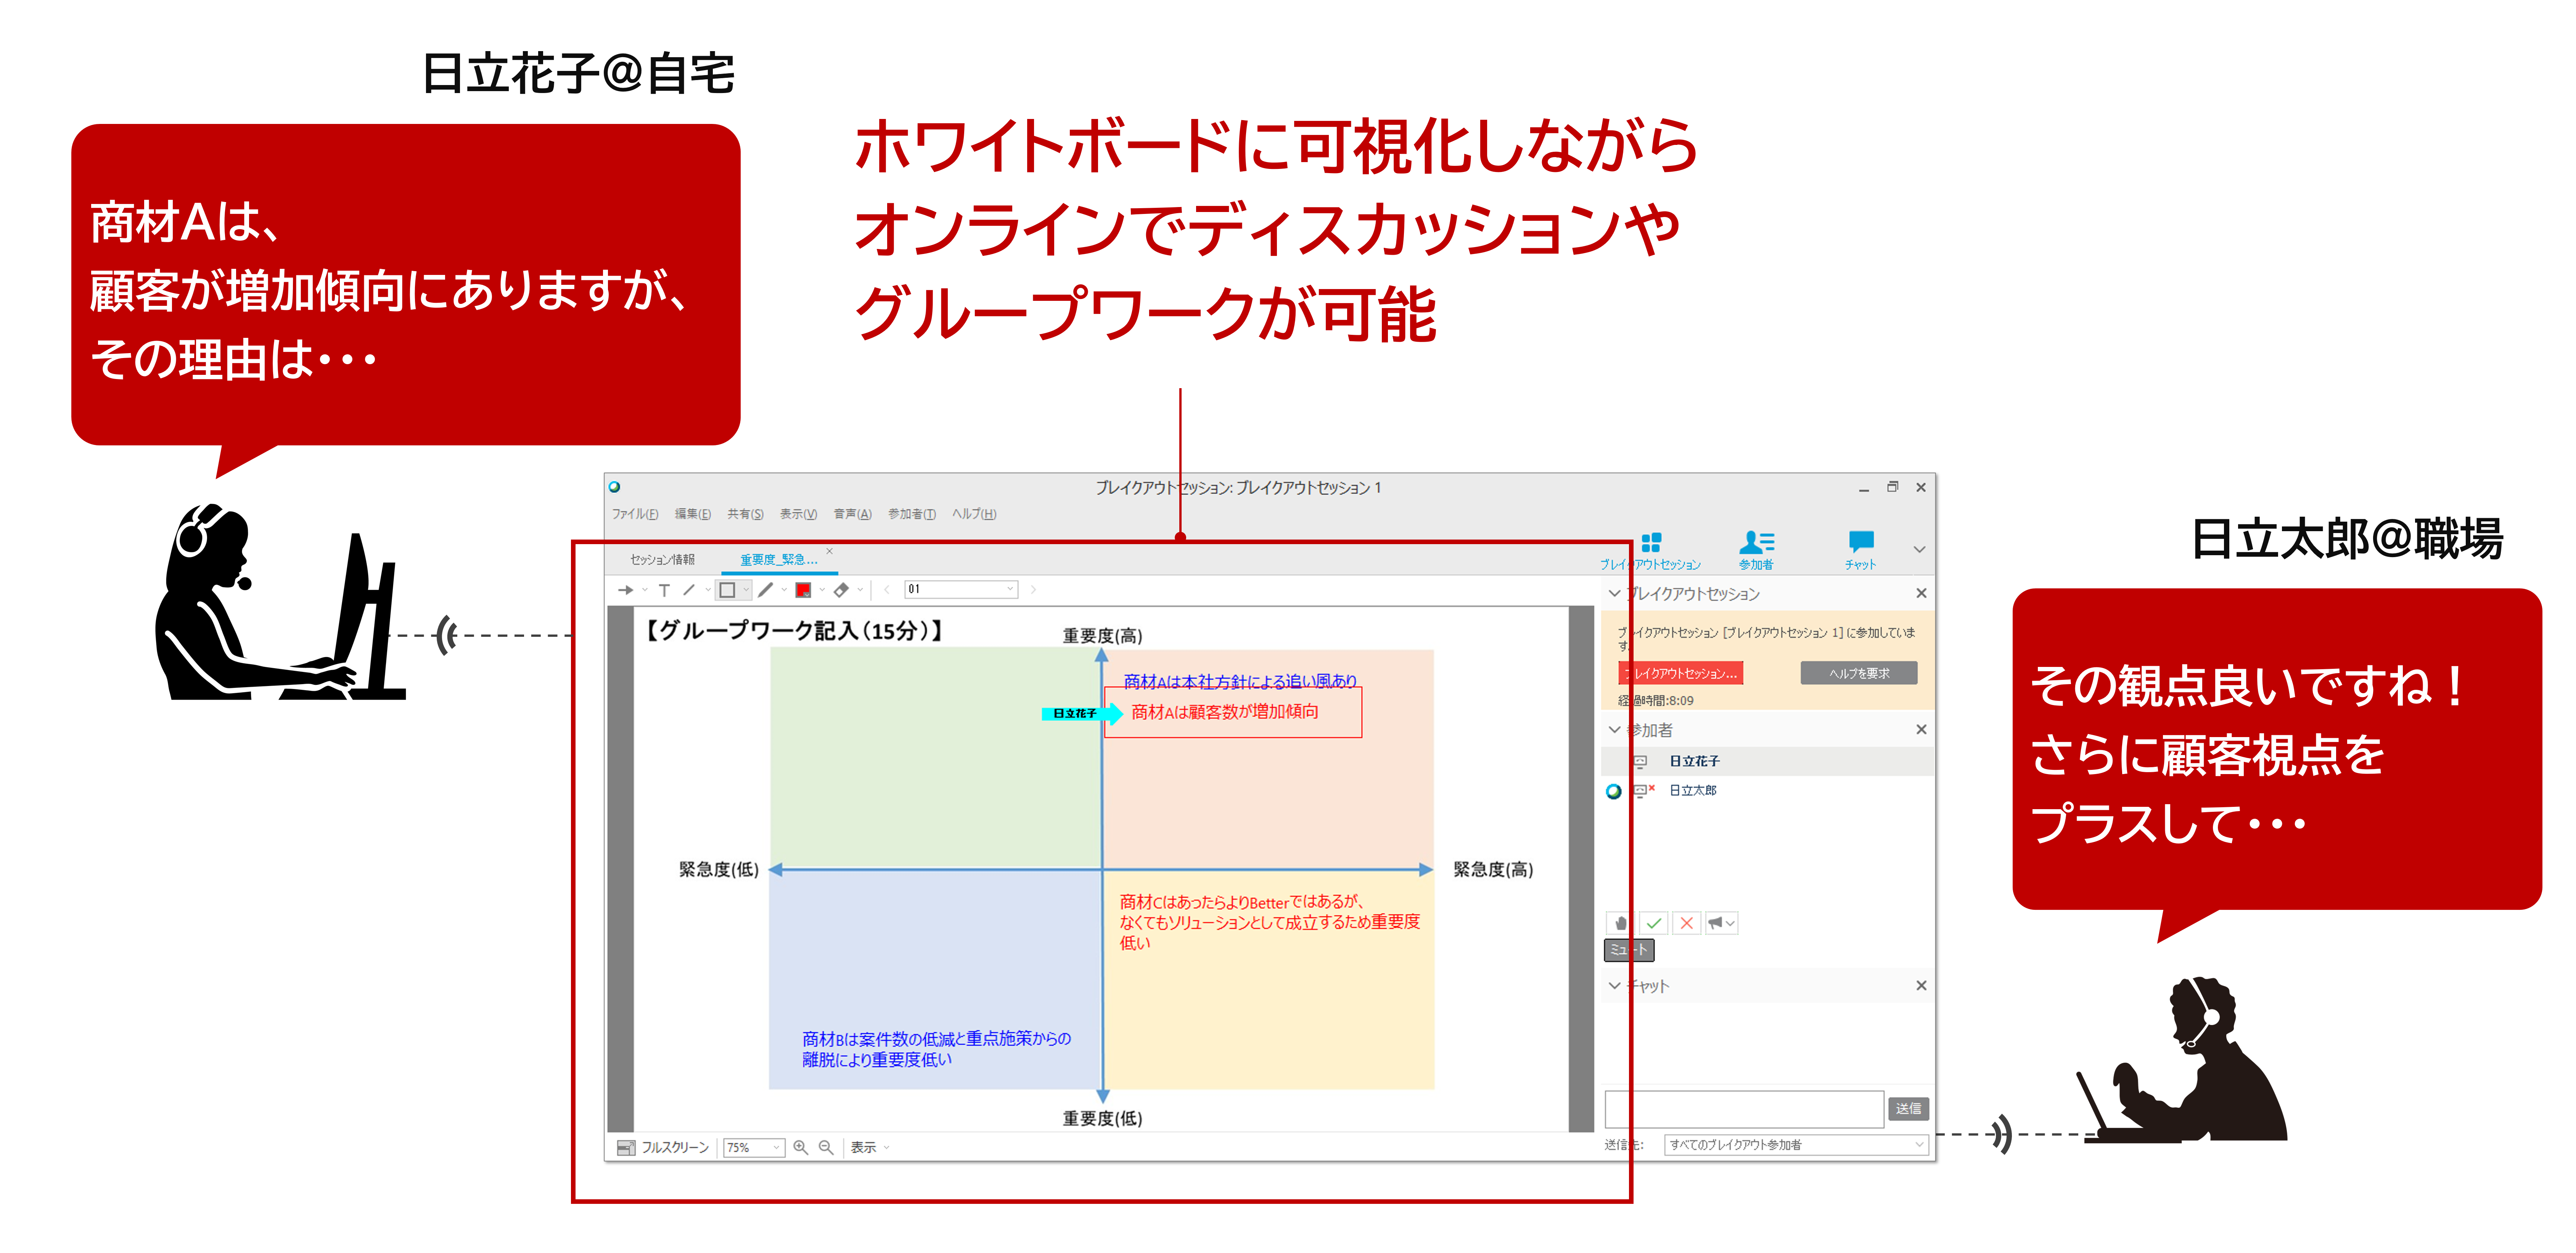Open the pencil tool options dropdown

[784, 590]
